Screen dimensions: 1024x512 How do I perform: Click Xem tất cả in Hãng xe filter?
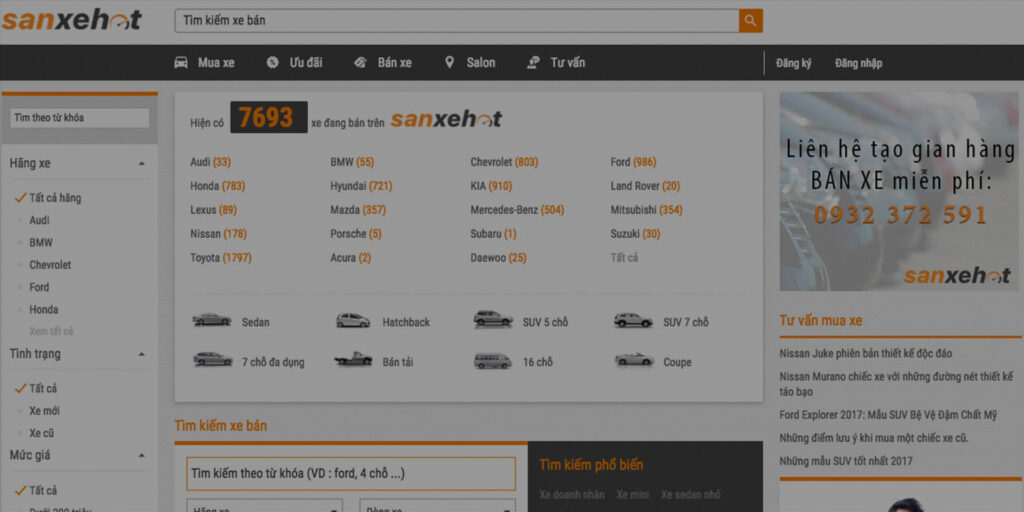[x=51, y=331]
